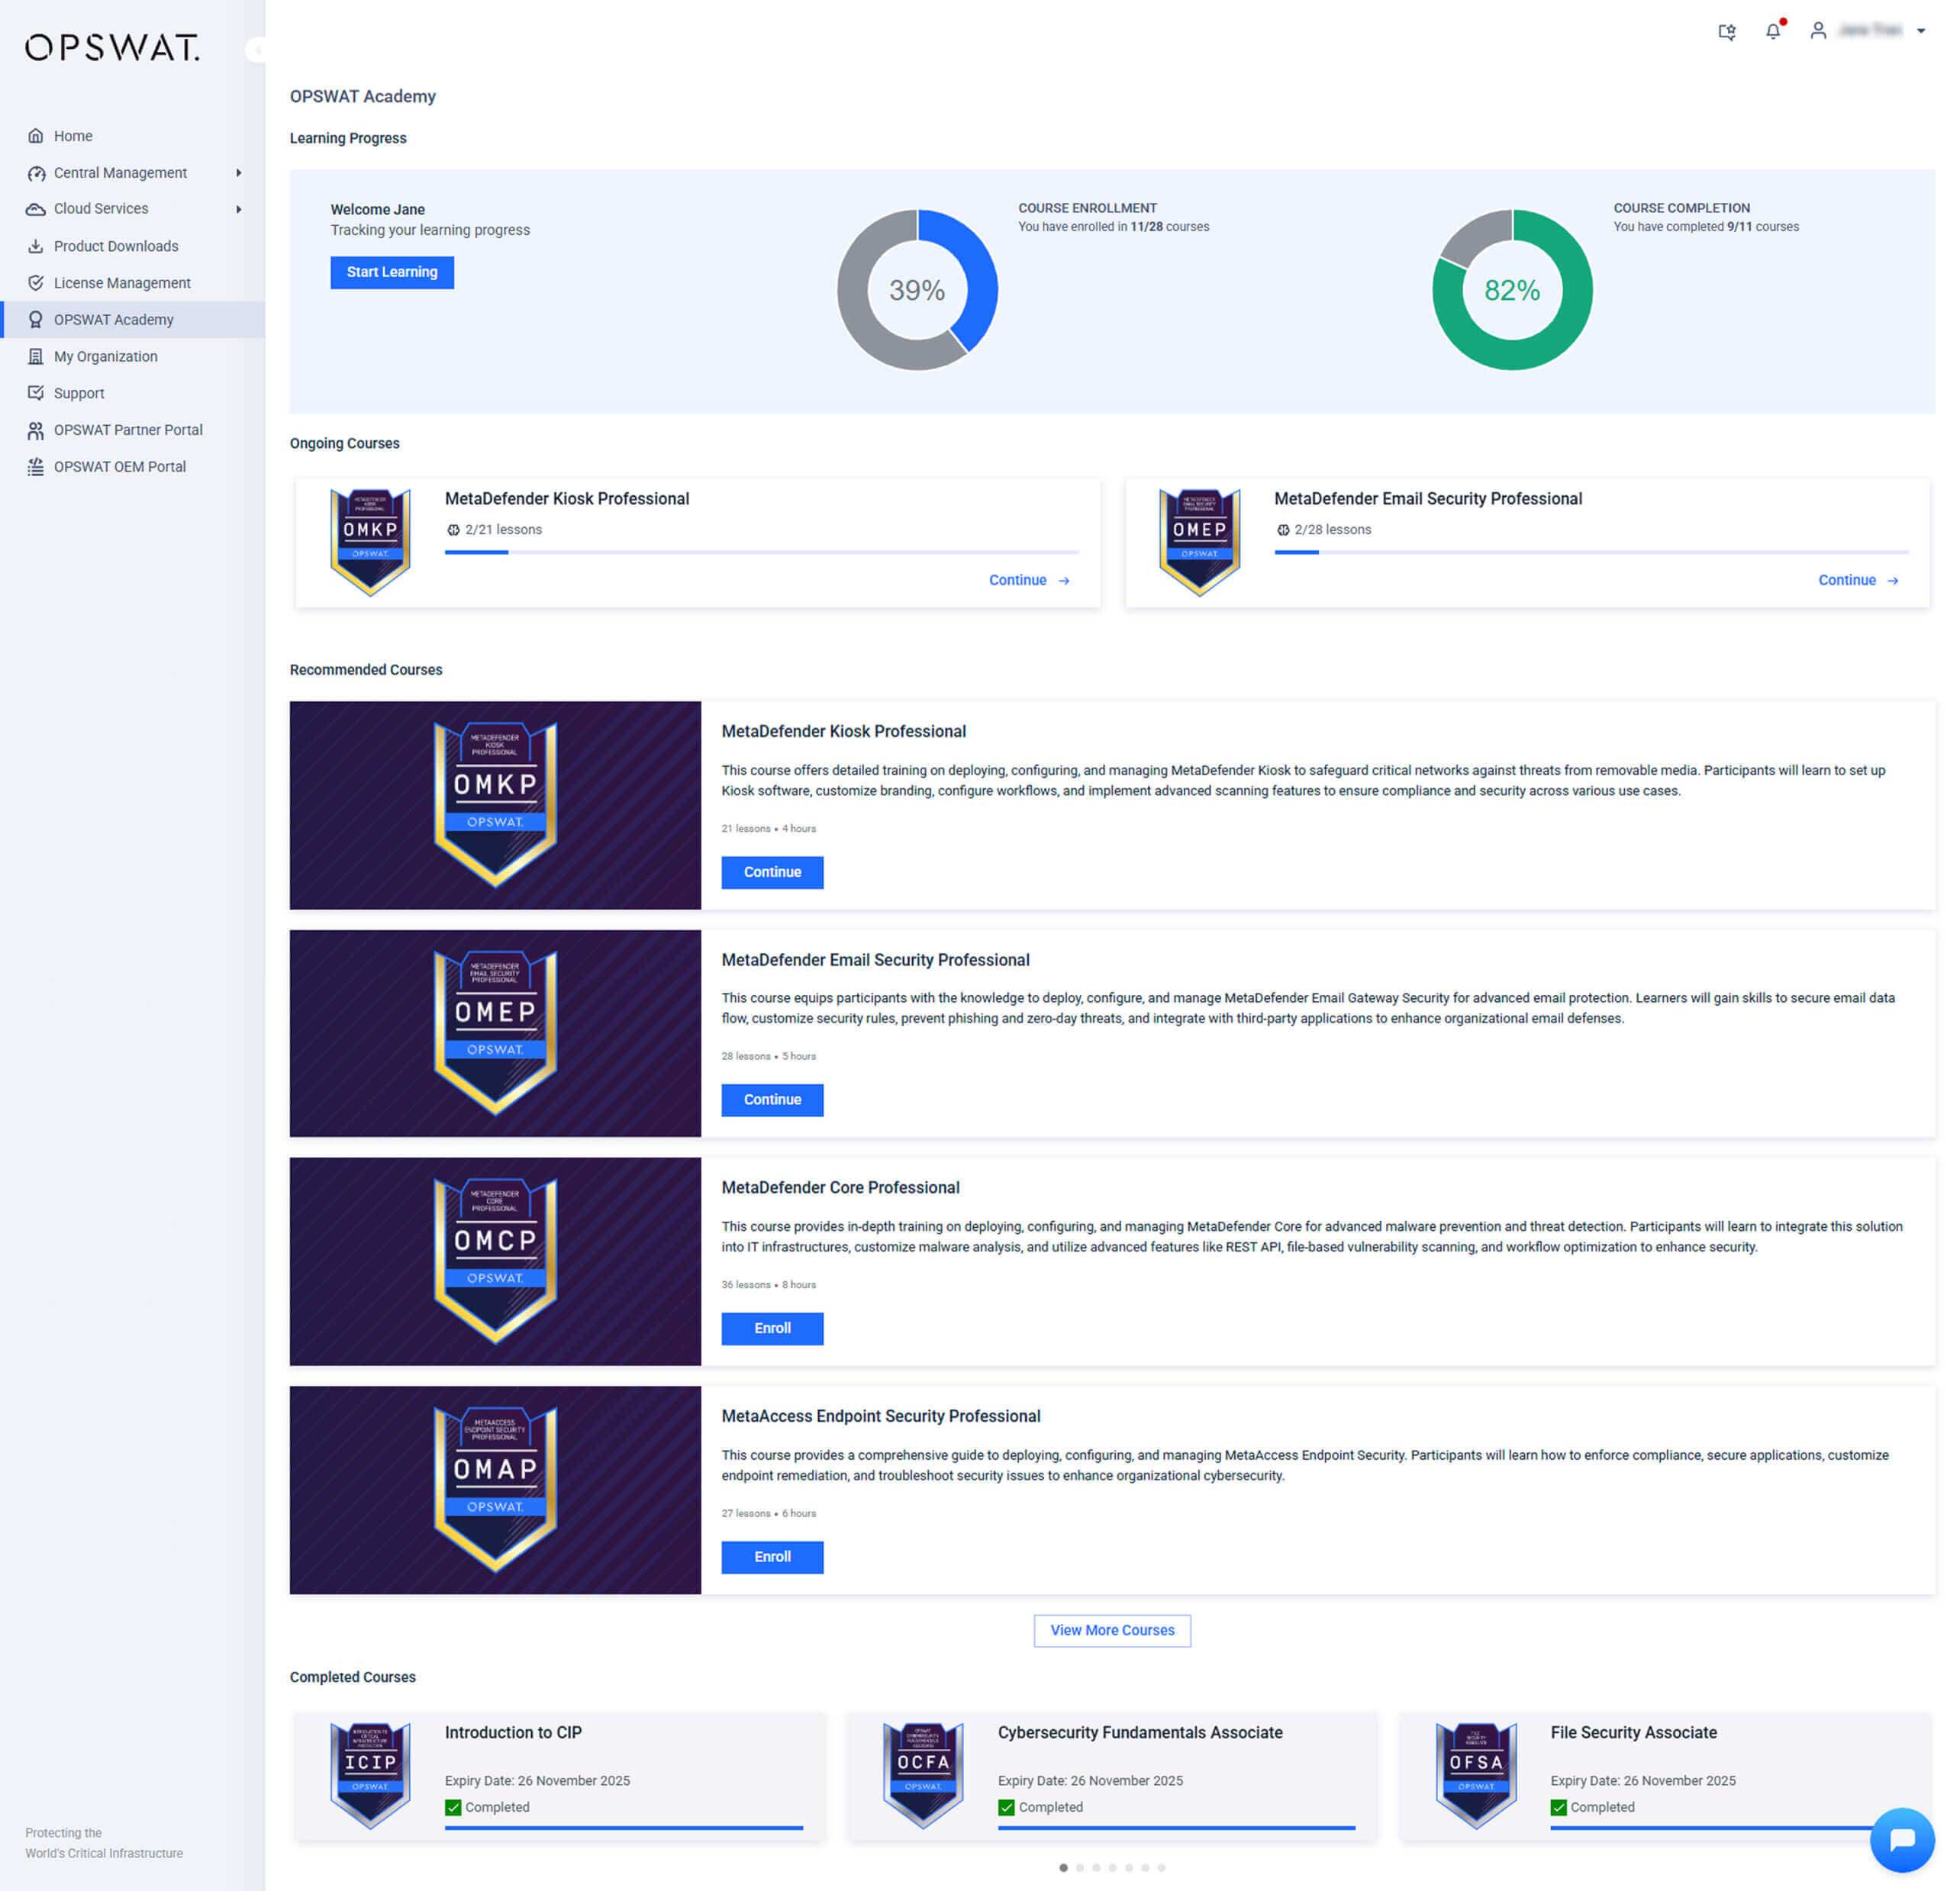The image size is (1960, 1891).
Task: Expand the Central Management submenu arrow
Action: coord(238,173)
